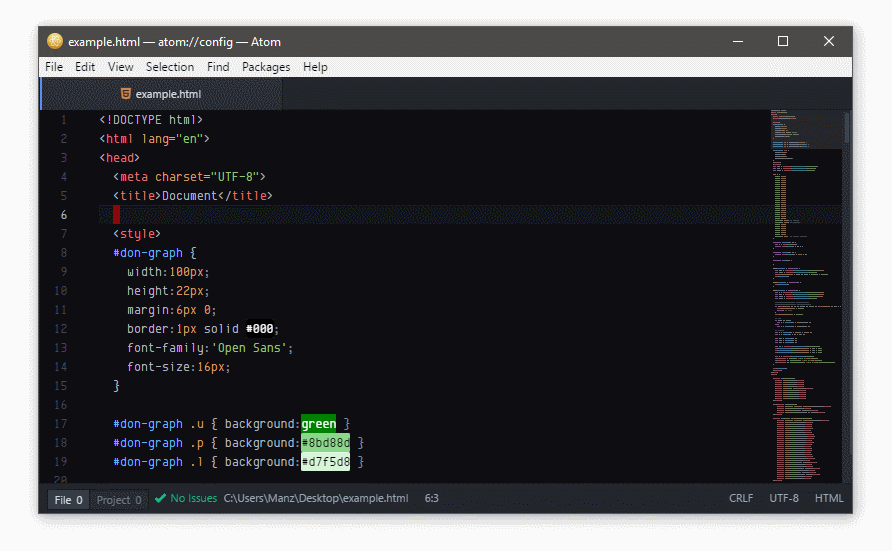Place cursor on the DOCTYPE html line
892x551 pixels.
[151, 120]
